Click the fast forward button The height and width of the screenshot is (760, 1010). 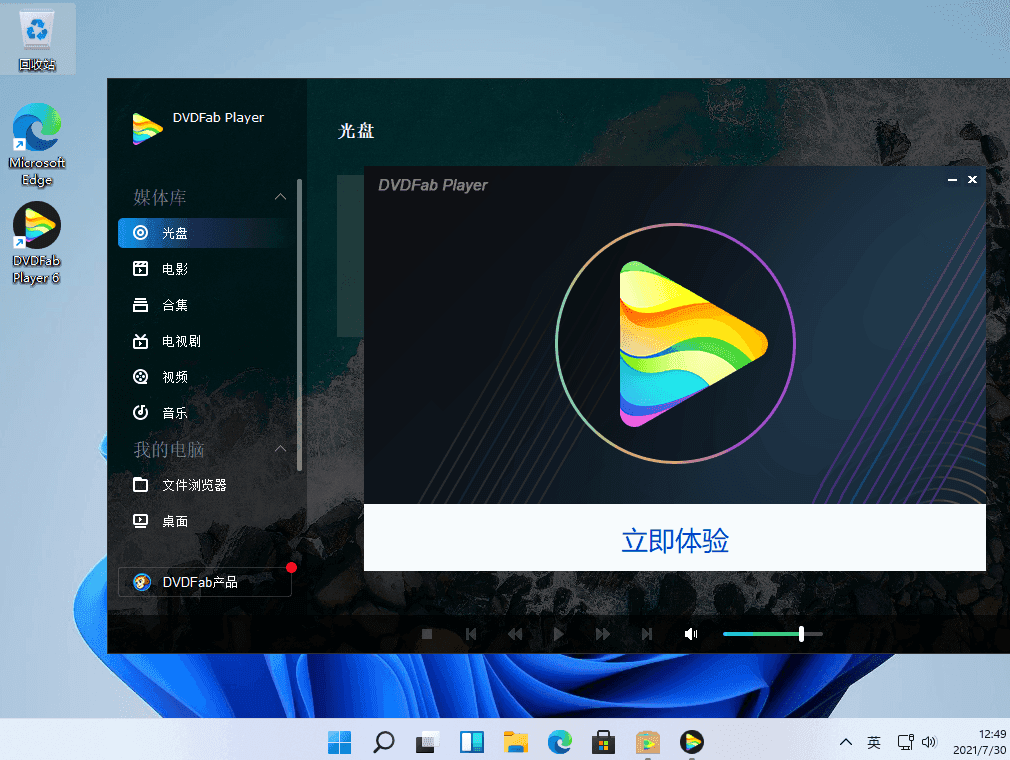coord(603,634)
